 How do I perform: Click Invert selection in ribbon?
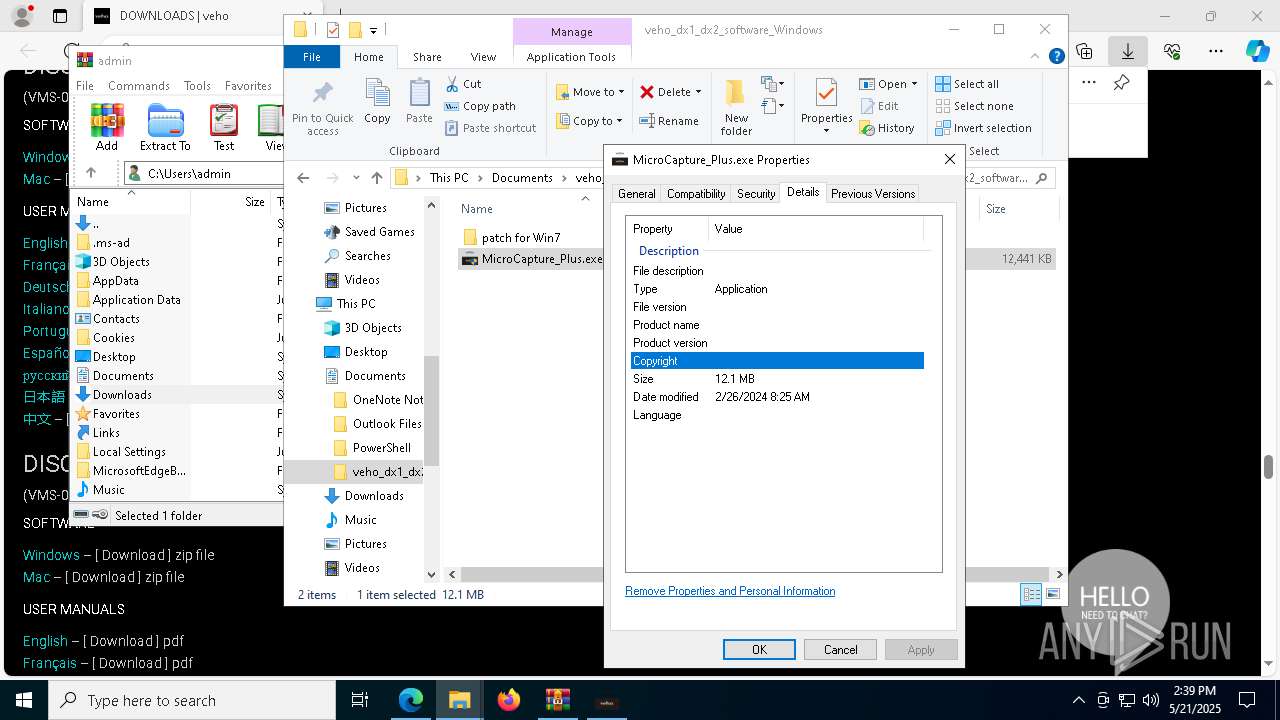(x=983, y=128)
